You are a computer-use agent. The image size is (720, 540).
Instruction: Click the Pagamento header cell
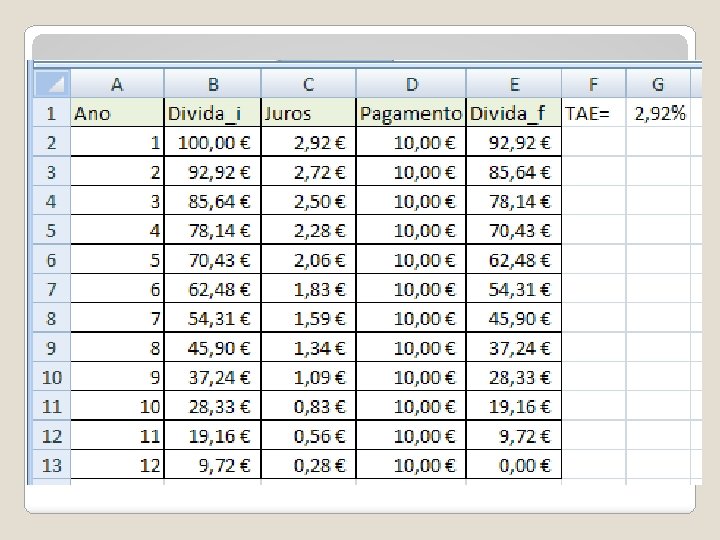(411, 112)
